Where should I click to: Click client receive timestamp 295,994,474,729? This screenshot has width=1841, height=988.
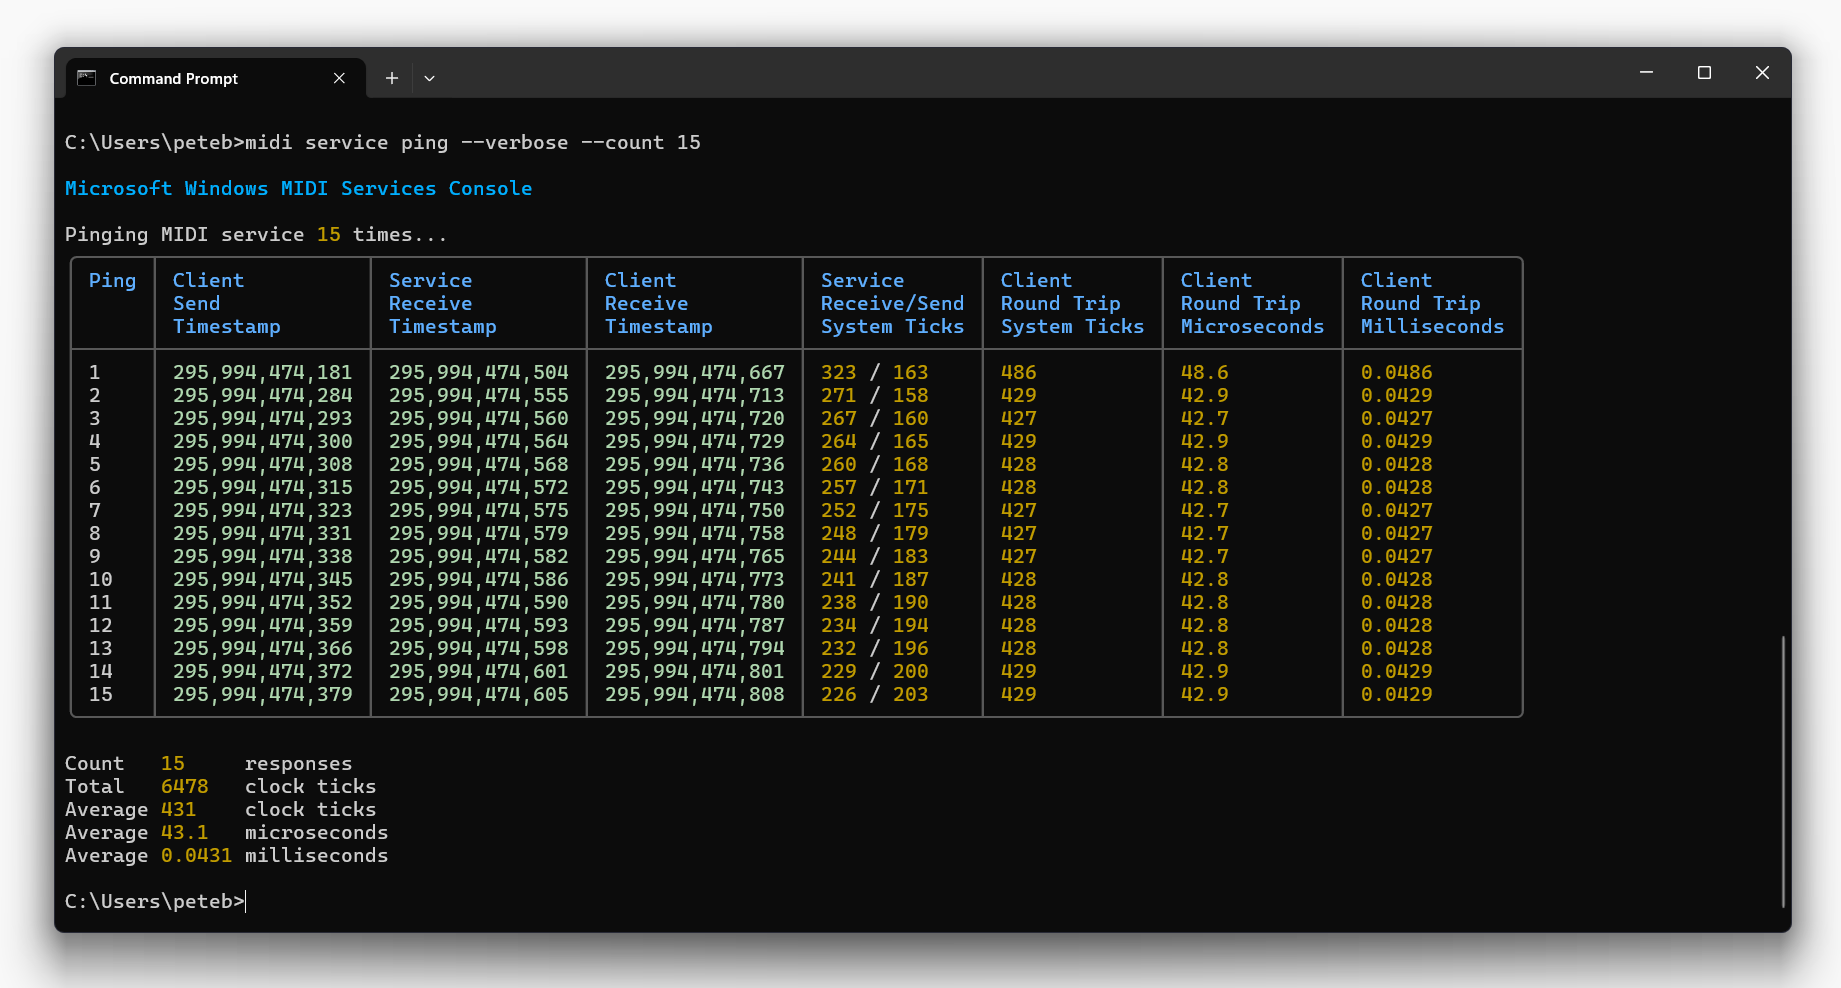click(695, 442)
